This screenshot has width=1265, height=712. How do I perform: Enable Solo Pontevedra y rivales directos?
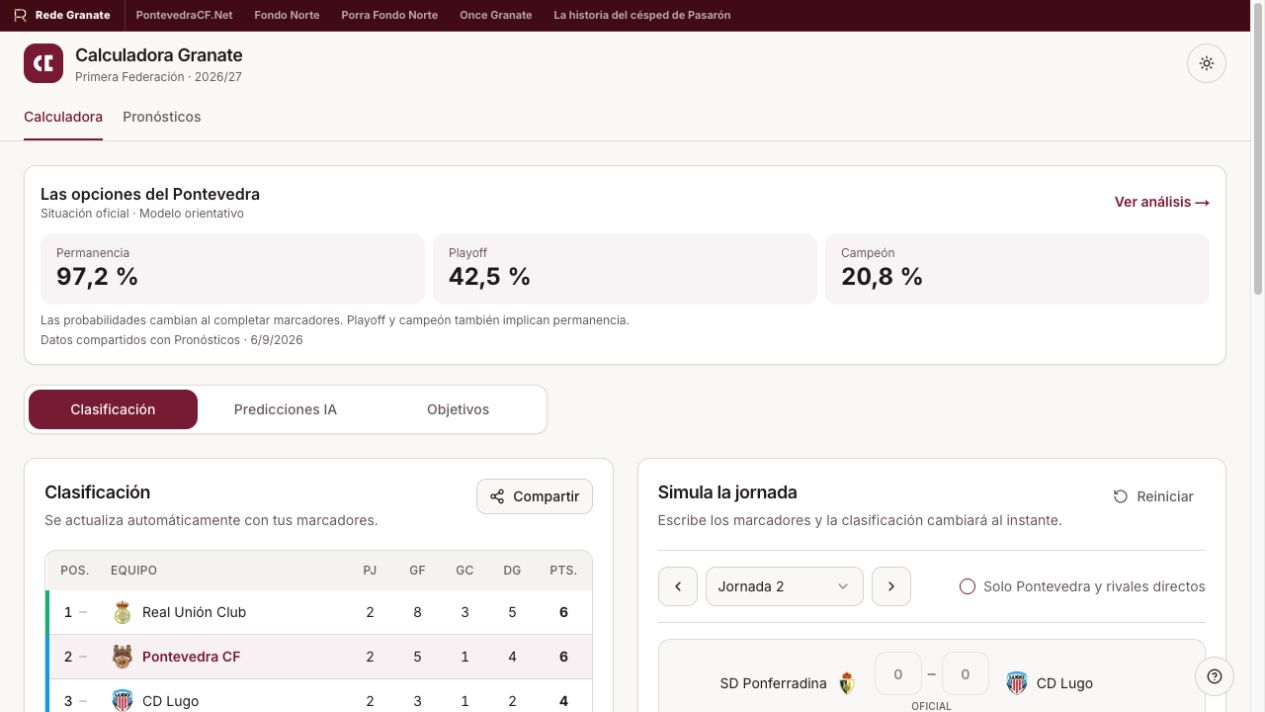(967, 587)
